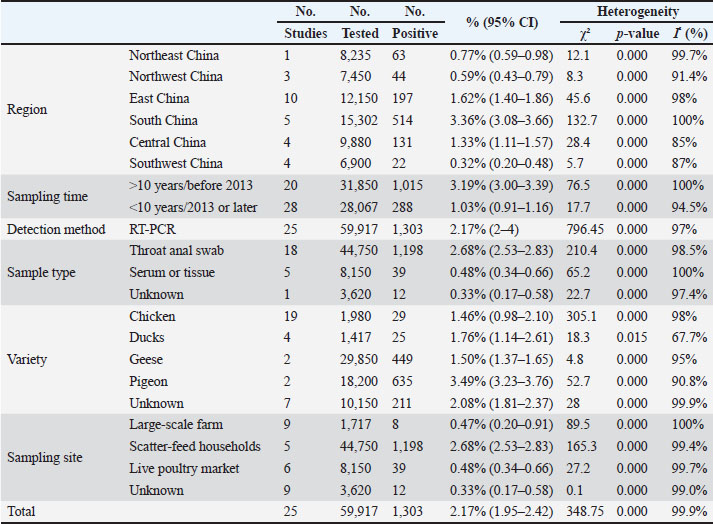713x524 pixels.
Task: Select the South China row label
Action: [163, 120]
